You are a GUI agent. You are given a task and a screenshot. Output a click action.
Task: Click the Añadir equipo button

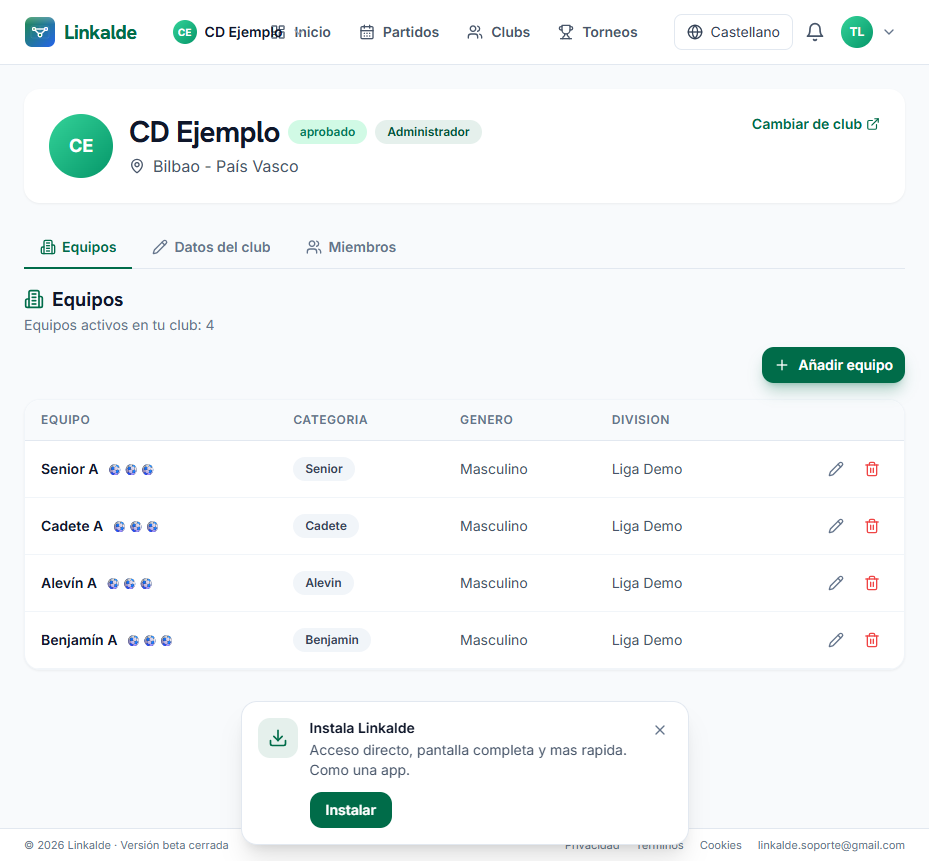point(833,365)
